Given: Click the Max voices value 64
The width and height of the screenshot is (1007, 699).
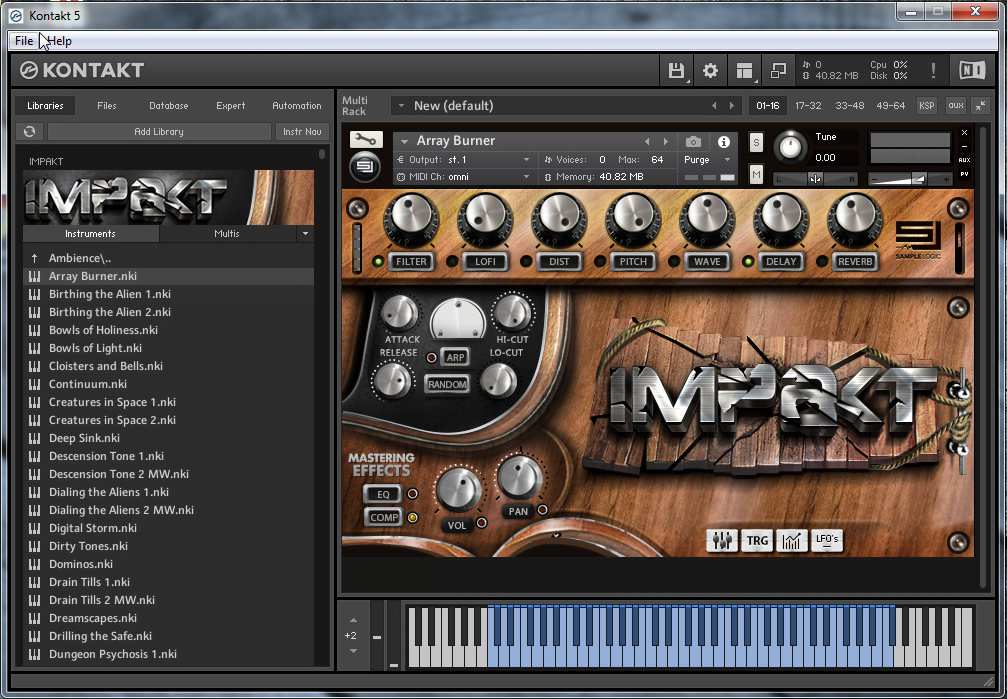Looking at the screenshot, I should 657,159.
